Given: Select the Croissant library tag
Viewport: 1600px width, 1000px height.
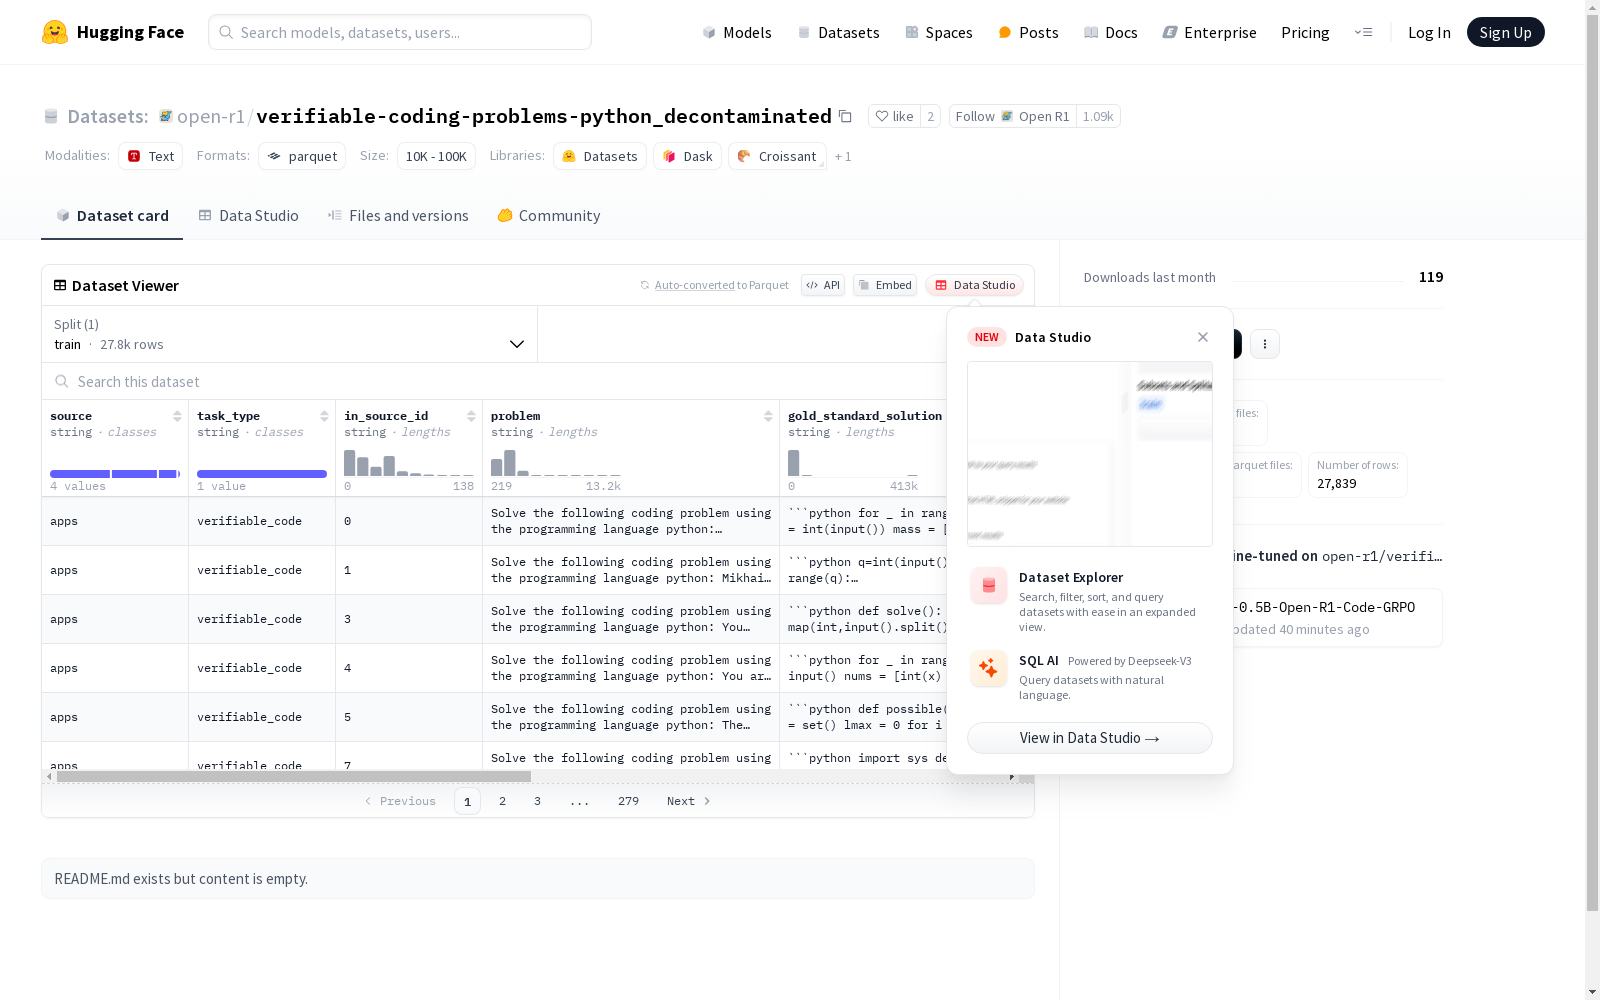Looking at the screenshot, I should click(778, 156).
